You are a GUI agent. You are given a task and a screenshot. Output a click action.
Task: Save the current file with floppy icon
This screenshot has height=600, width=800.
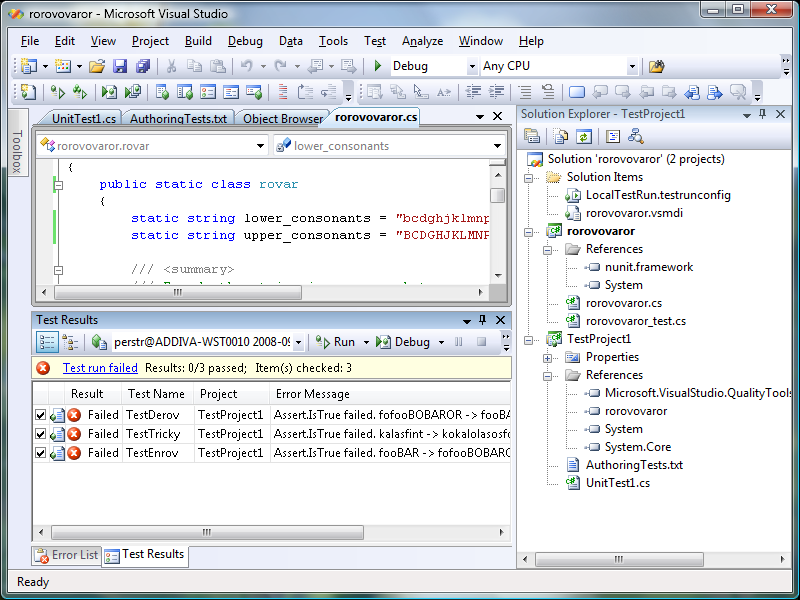120,66
